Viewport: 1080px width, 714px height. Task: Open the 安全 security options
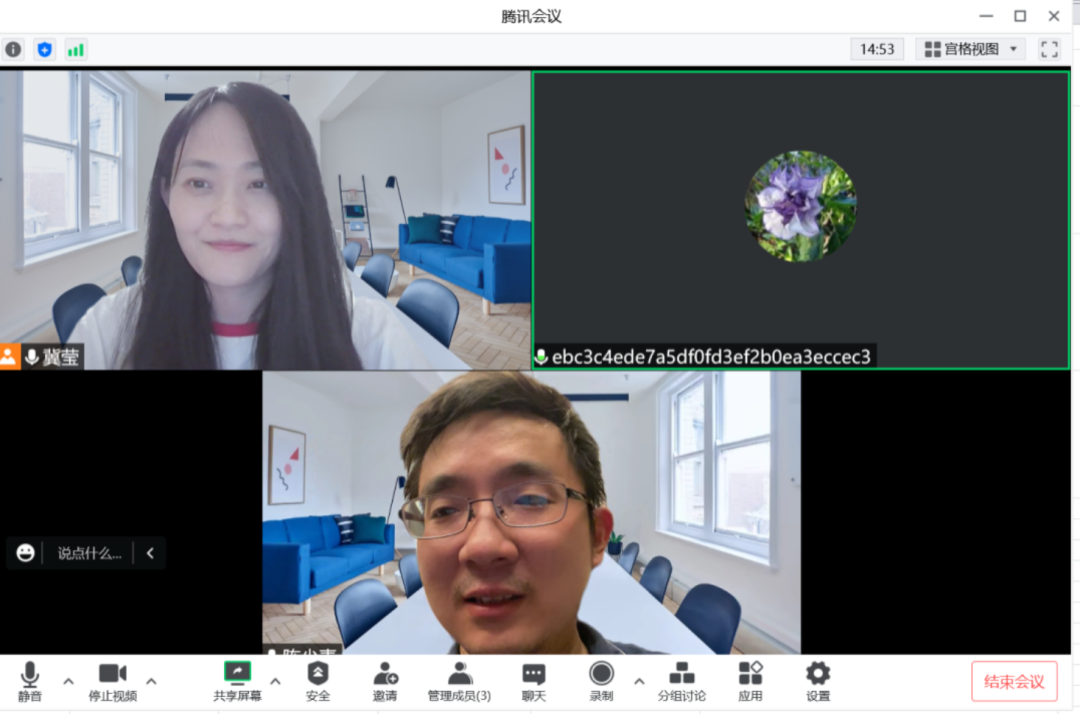point(317,681)
